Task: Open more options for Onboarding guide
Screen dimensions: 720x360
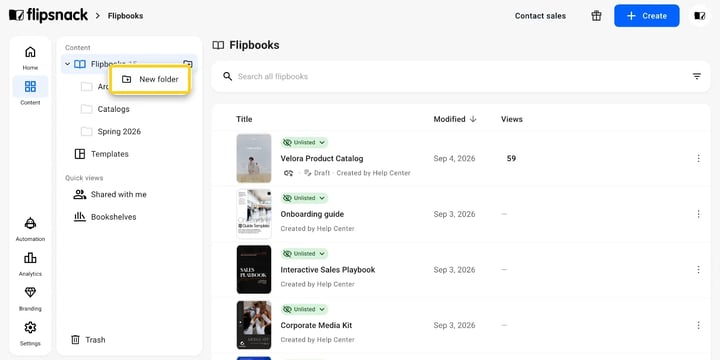Action: [698, 214]
